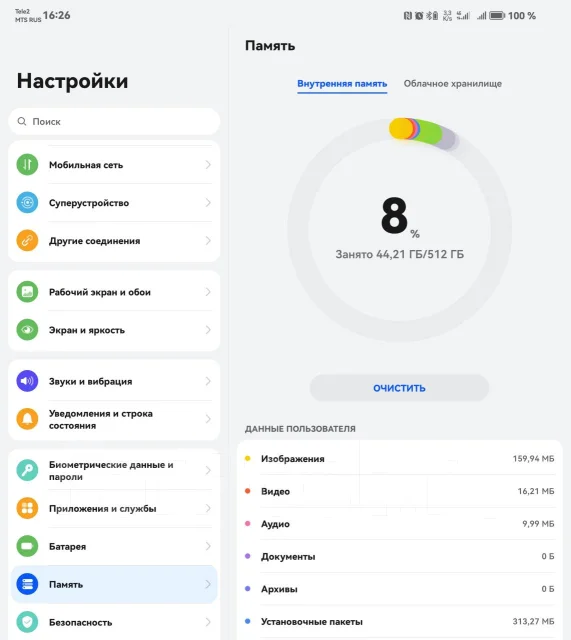Image resolution: width=571 pixels, height=640 pixels.
Task: Tap the 159,94 МБ images size value
Action: pos(533,458)
